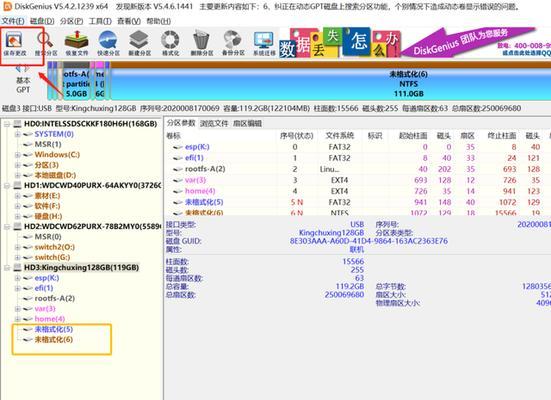Image resolution: width=551 pixels, height=400 pixels.
Task: Select 未格式化(6) in the disk tree
Action: (x=53, y=340)
